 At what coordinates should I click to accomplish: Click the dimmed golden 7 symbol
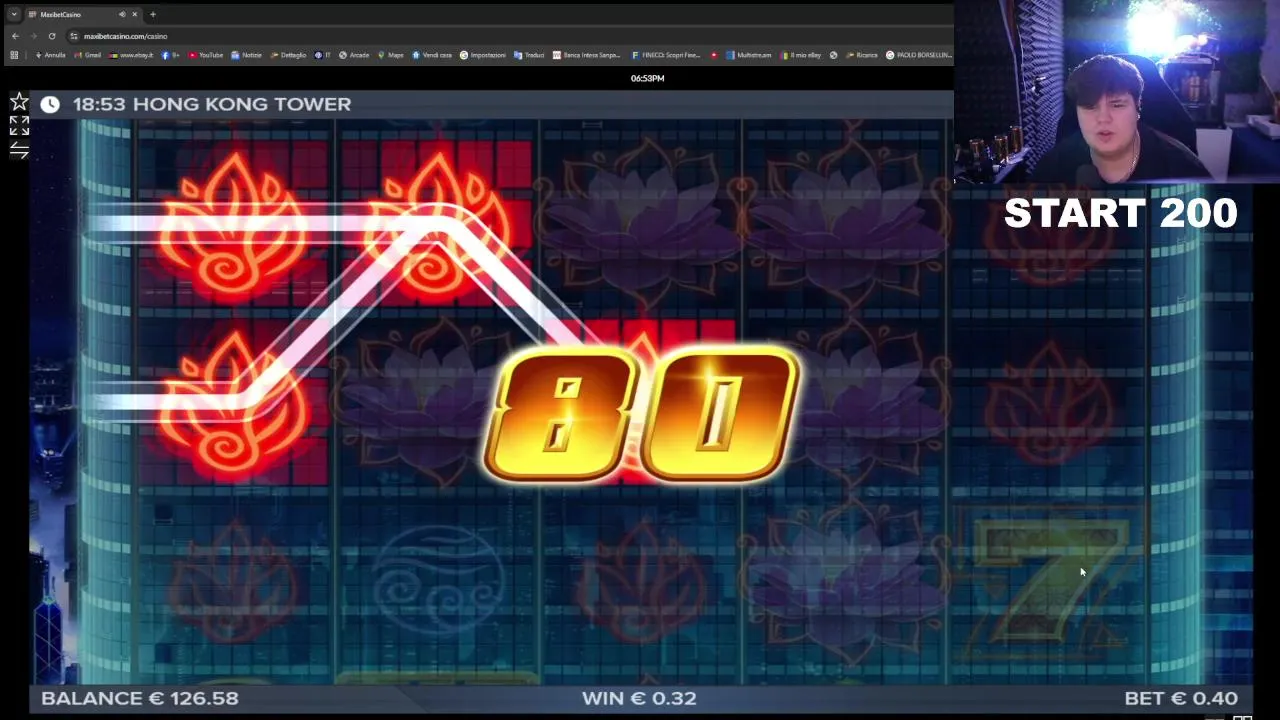(x=1050, y=580)
